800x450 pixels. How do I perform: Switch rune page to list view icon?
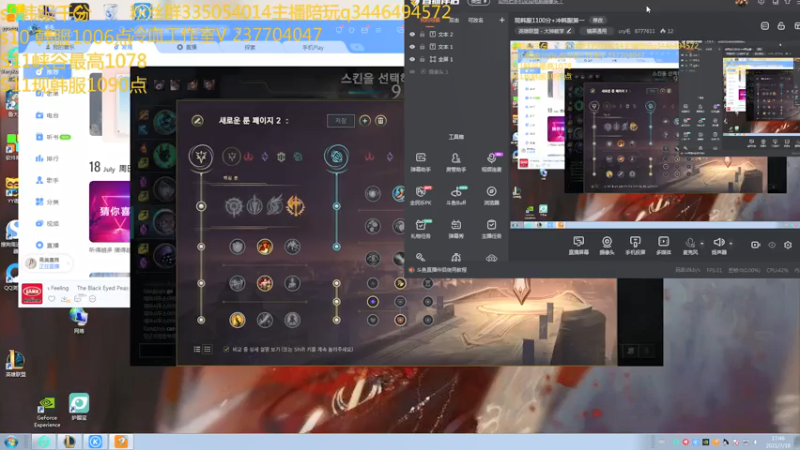click(197, 349)
